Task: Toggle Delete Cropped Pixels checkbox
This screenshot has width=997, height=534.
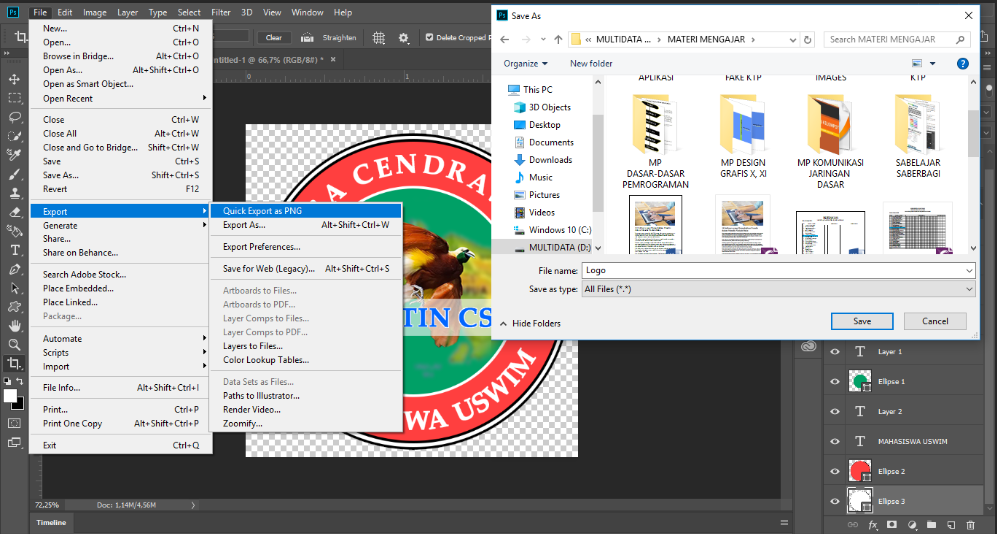Action: (429, 38)
